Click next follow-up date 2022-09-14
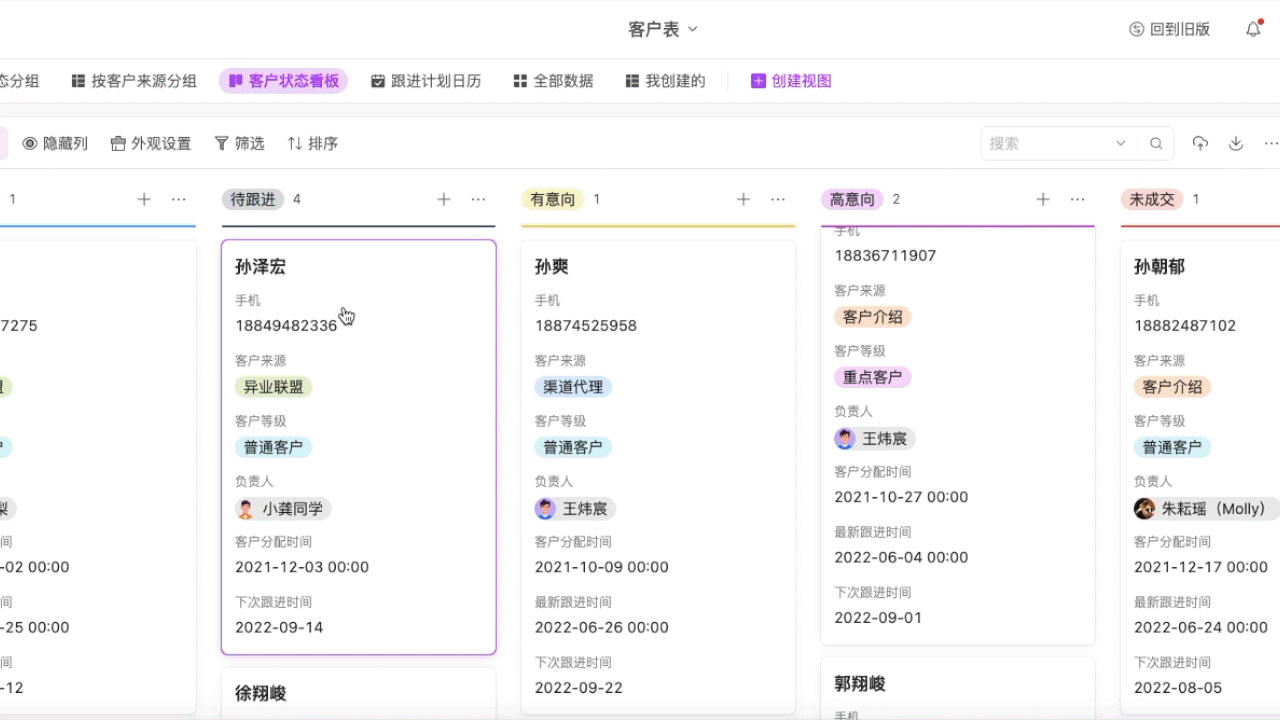The width and height of the screenshot is (1280, 720). 279,628
